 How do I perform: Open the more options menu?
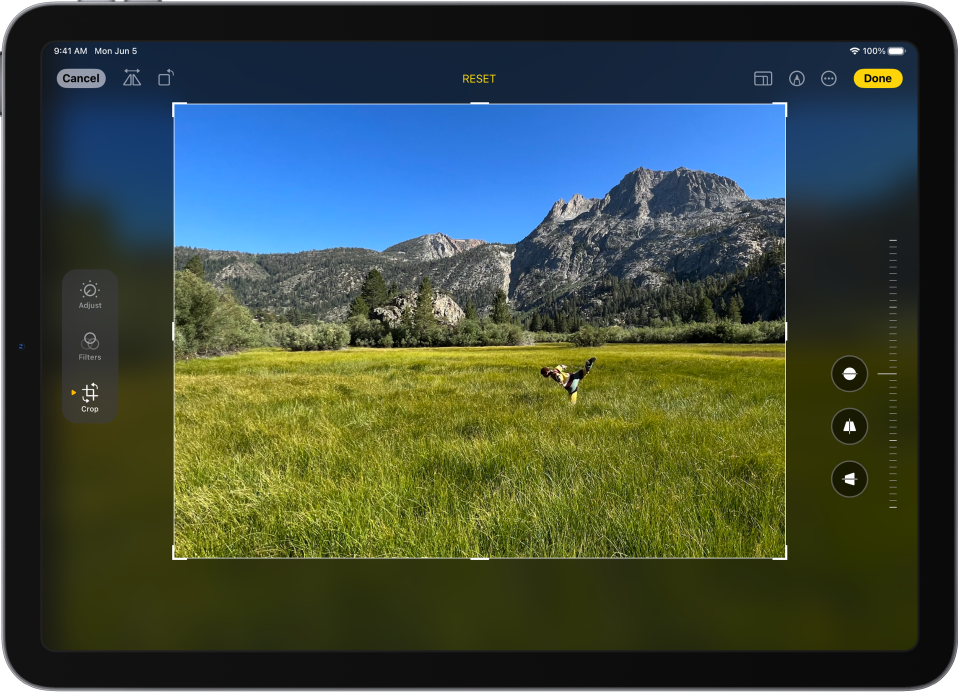point(828,78)
